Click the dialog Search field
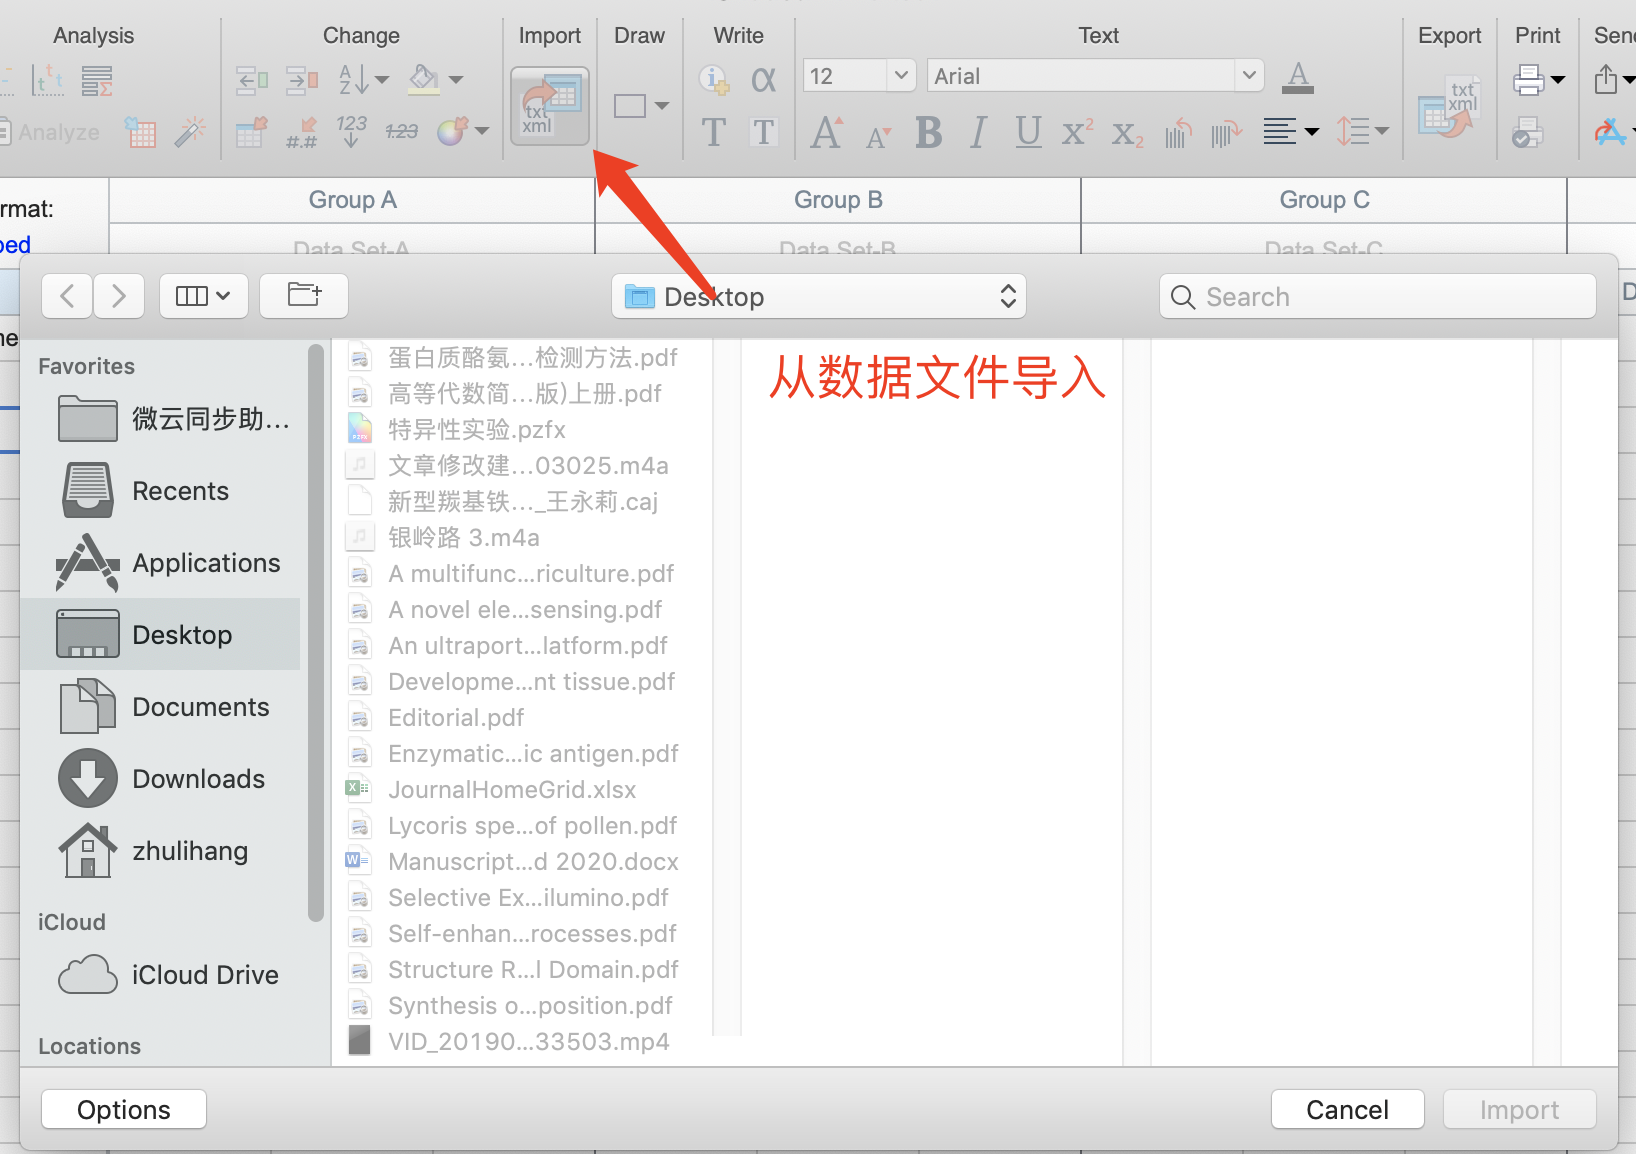Image resolution: width=1636 pixels, height=1154 pixels. (x=1377, y=296)
